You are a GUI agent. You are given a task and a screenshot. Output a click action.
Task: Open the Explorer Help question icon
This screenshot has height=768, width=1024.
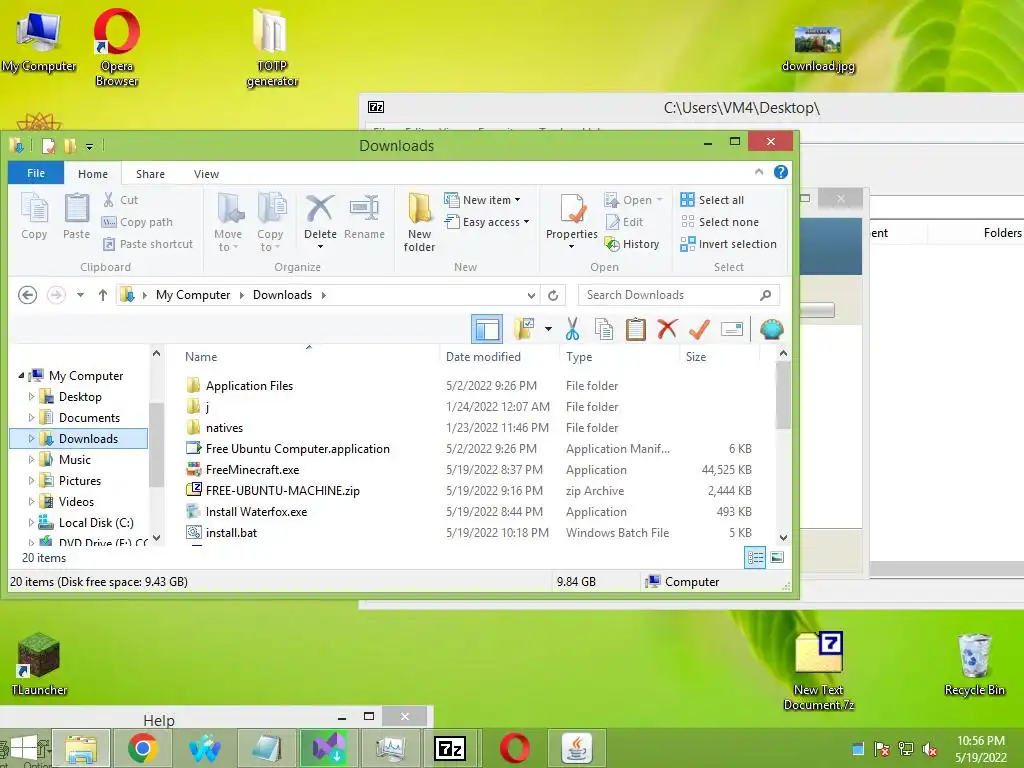point(780,172)
